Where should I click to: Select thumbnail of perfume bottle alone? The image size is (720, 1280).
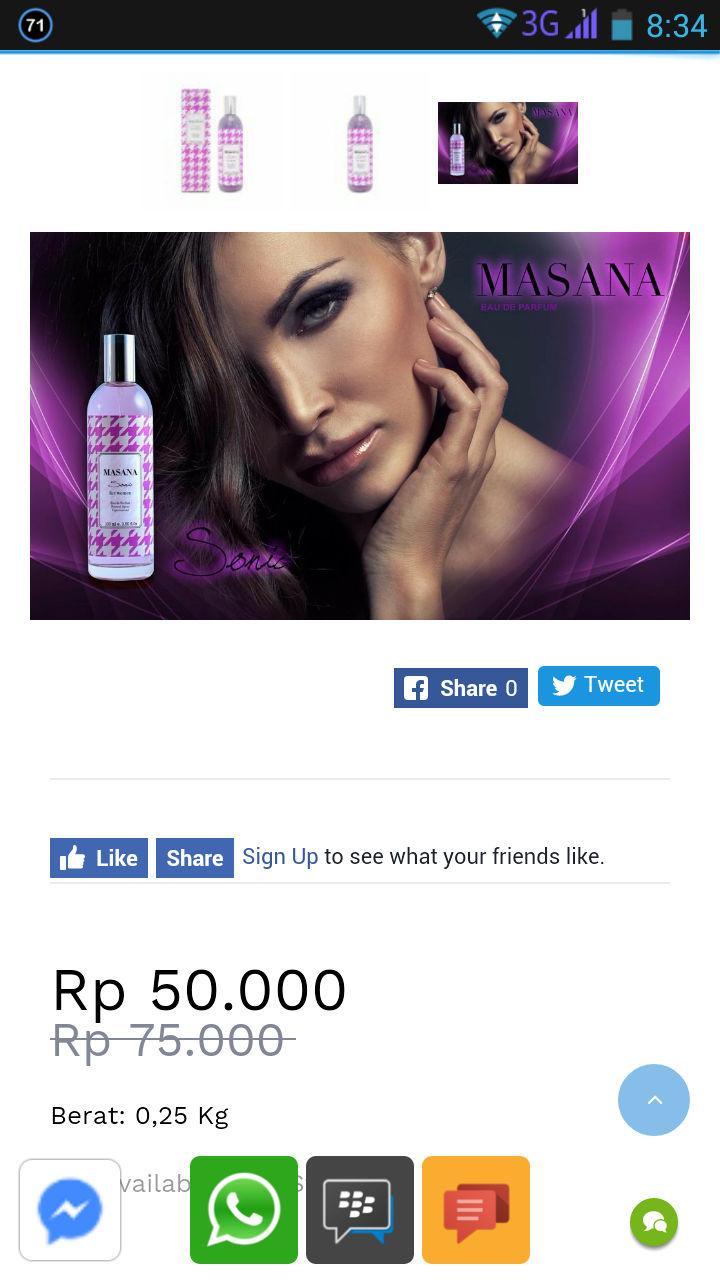(360, 141)
